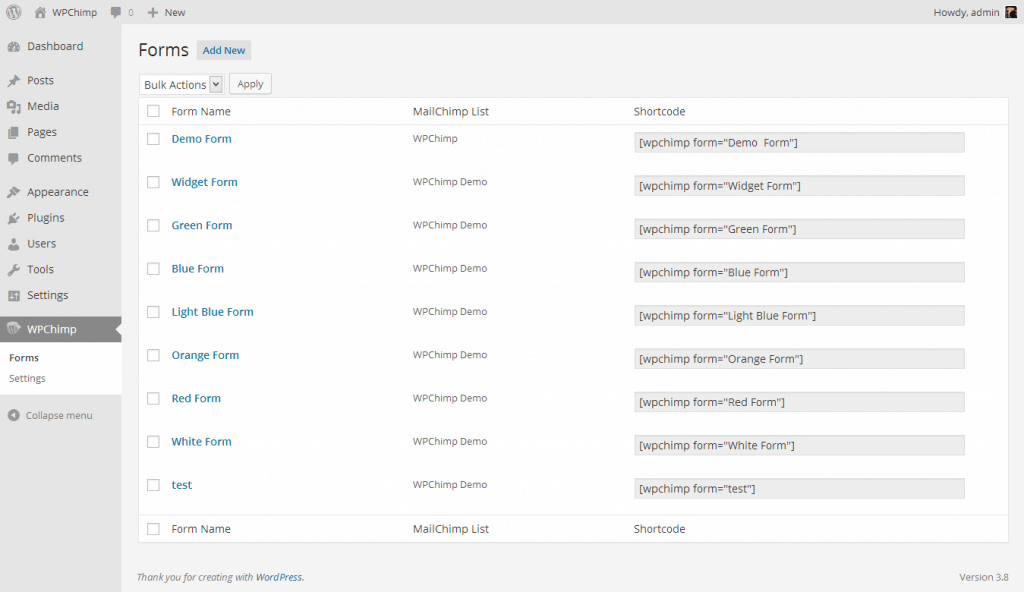Click the Collapse menu arrow icon
Screen dimensions: 1024x592
click(x=13, y=416)
